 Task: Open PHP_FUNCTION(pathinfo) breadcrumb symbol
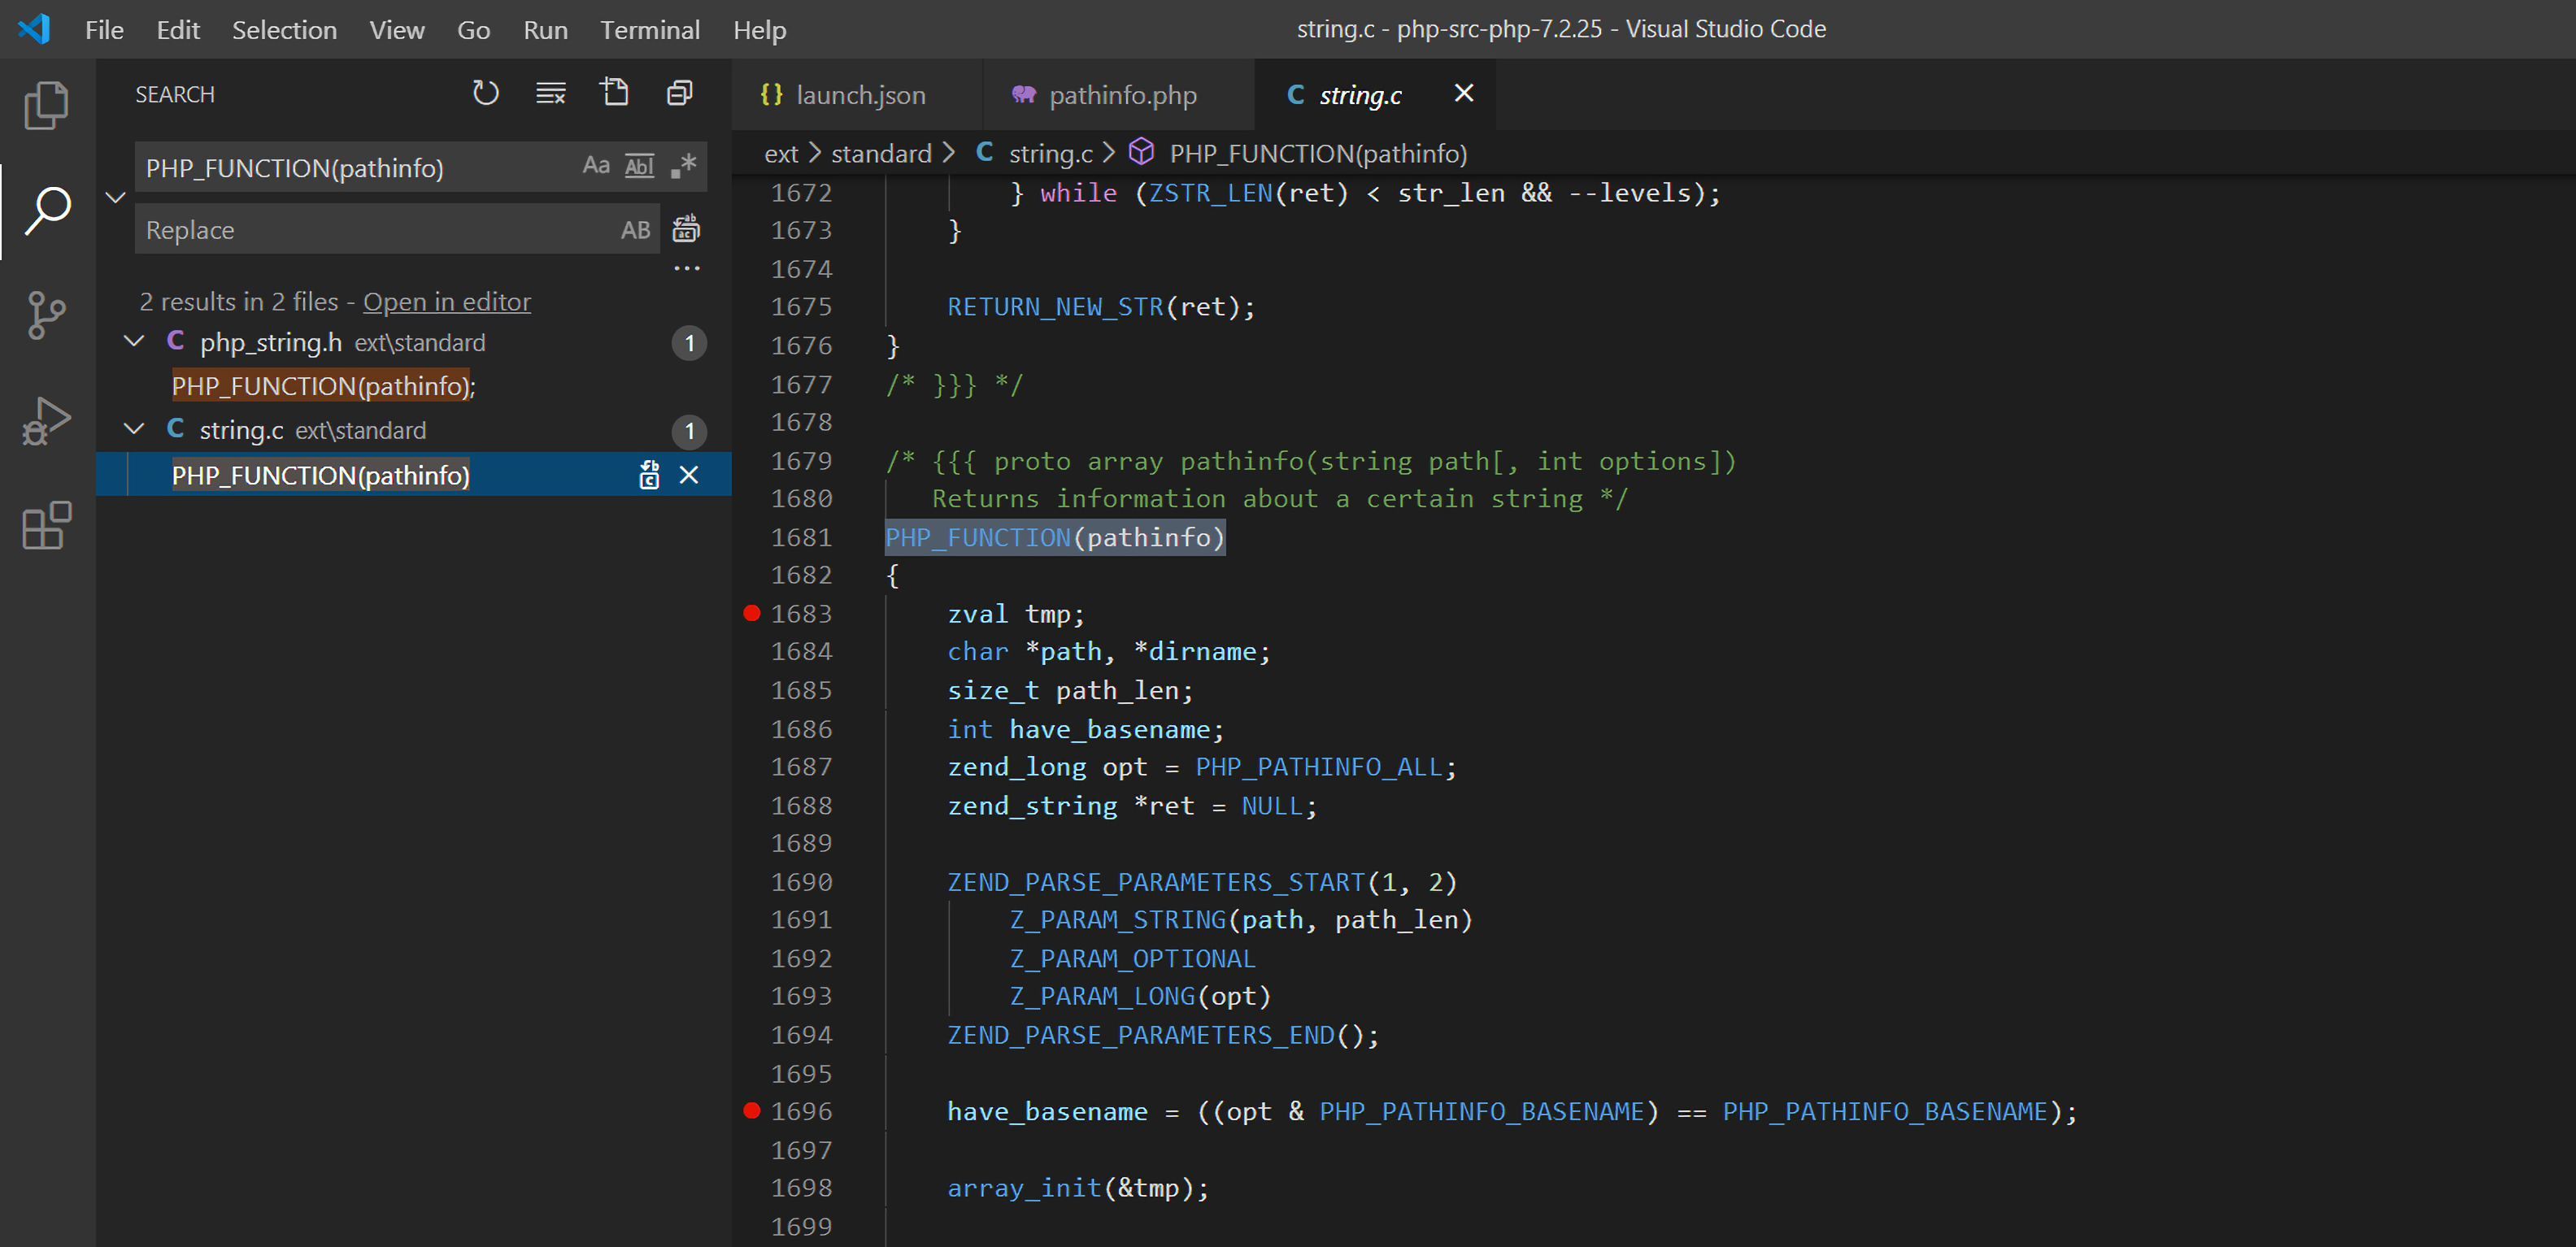click(1318, 153)
